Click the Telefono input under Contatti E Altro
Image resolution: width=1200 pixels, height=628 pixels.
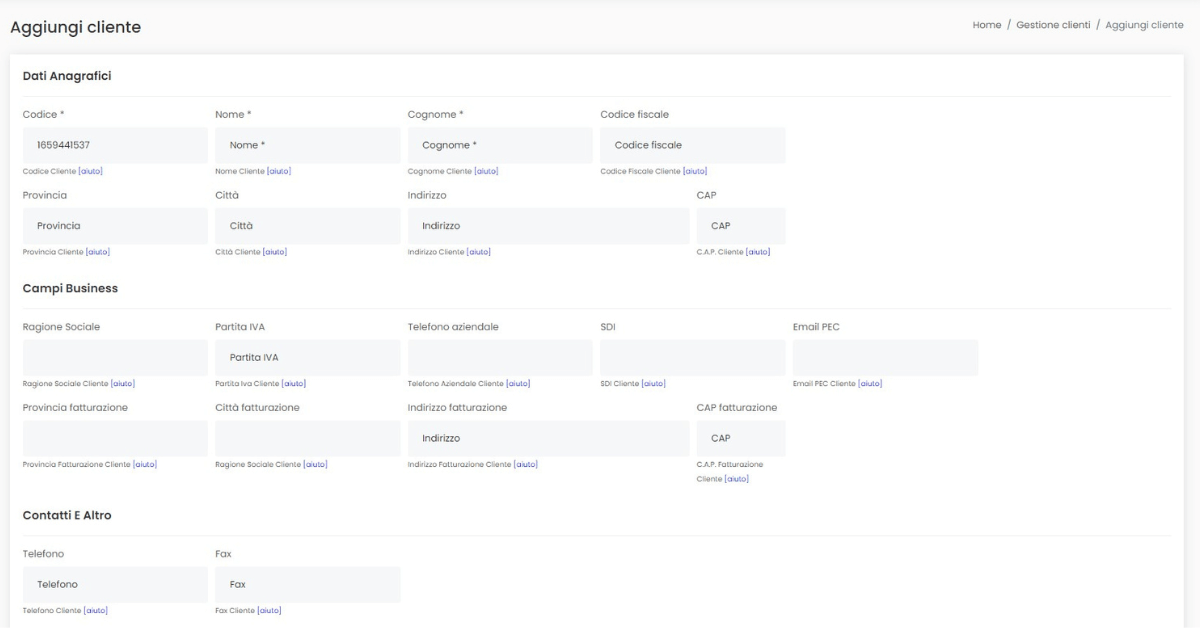coord(115,585)
